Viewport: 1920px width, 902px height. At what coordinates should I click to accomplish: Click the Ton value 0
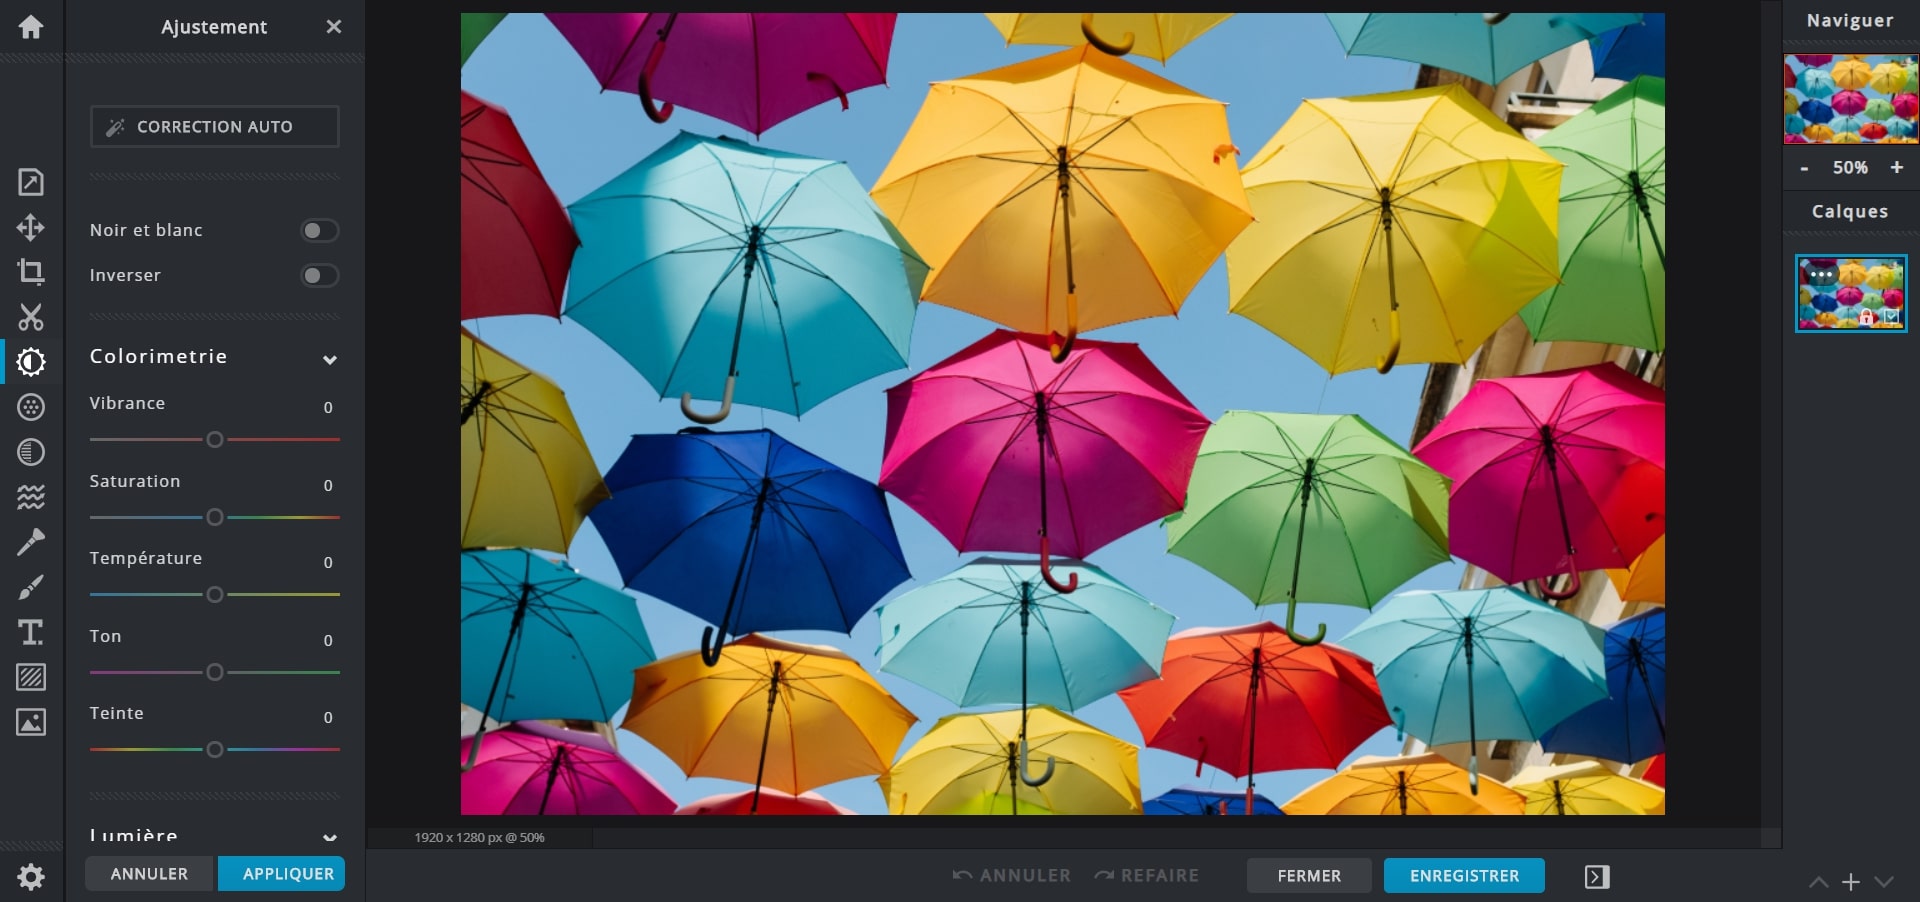(328, 640)
